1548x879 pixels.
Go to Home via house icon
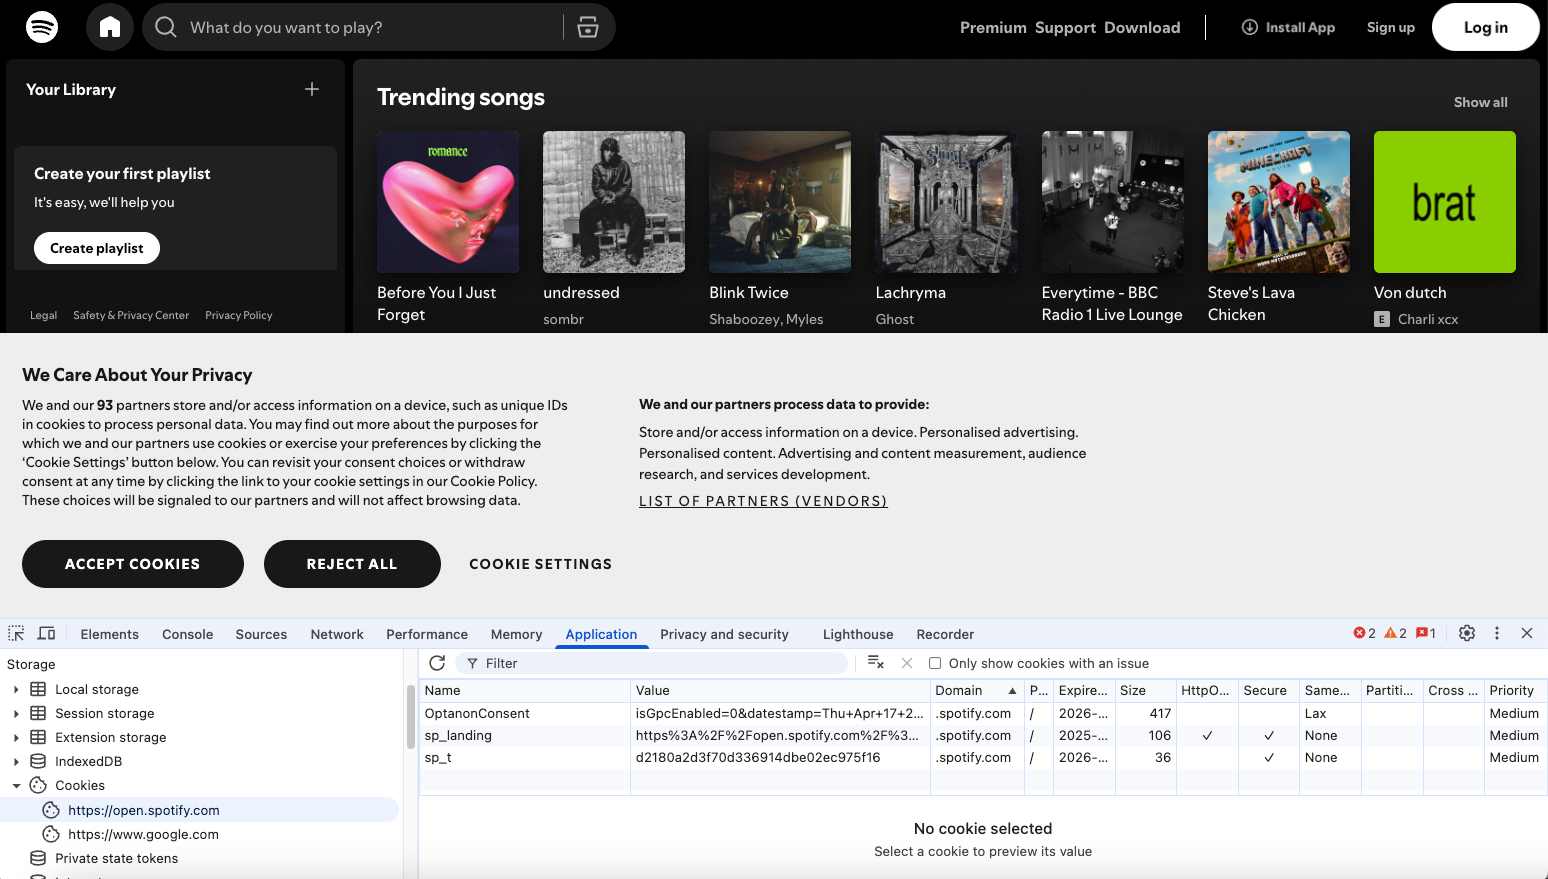pyautogui.click(x=110, y=27)
